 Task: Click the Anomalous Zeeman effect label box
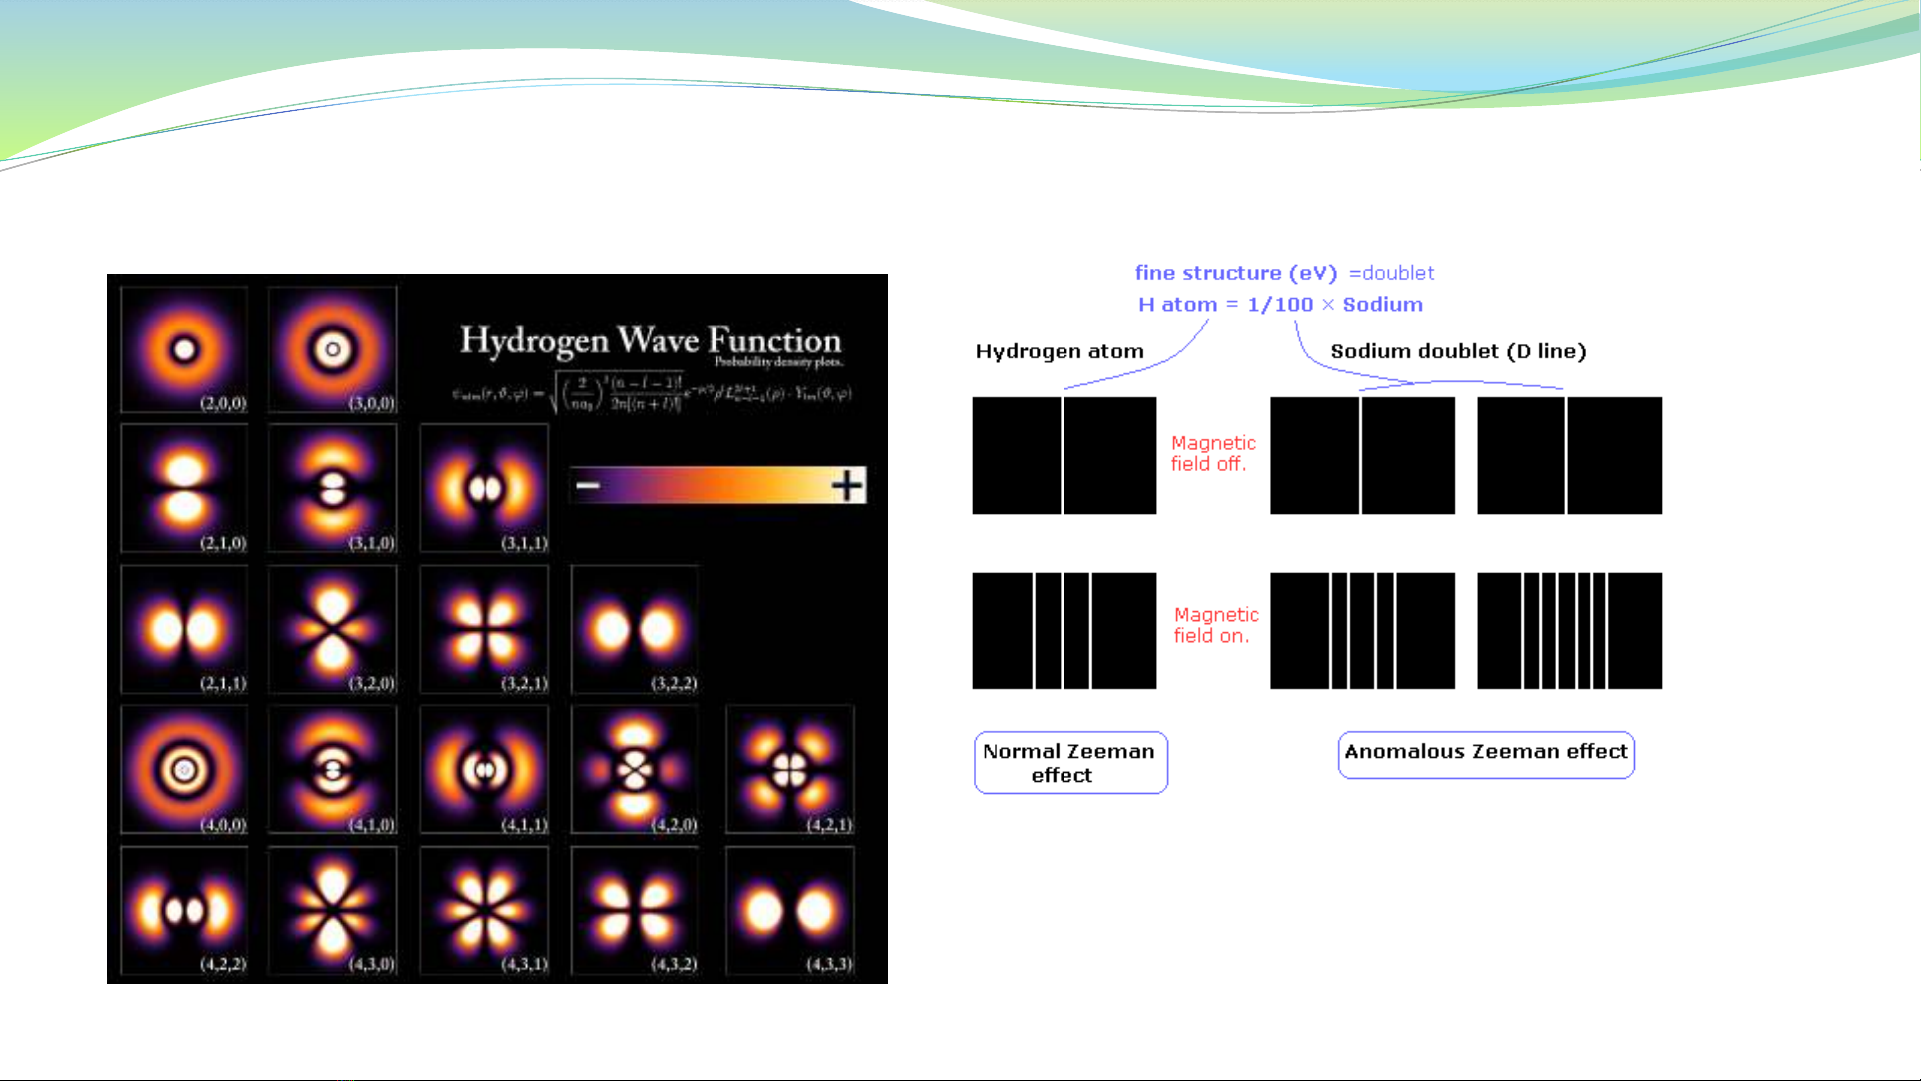pyautogui.click(x=1486, y=753)
